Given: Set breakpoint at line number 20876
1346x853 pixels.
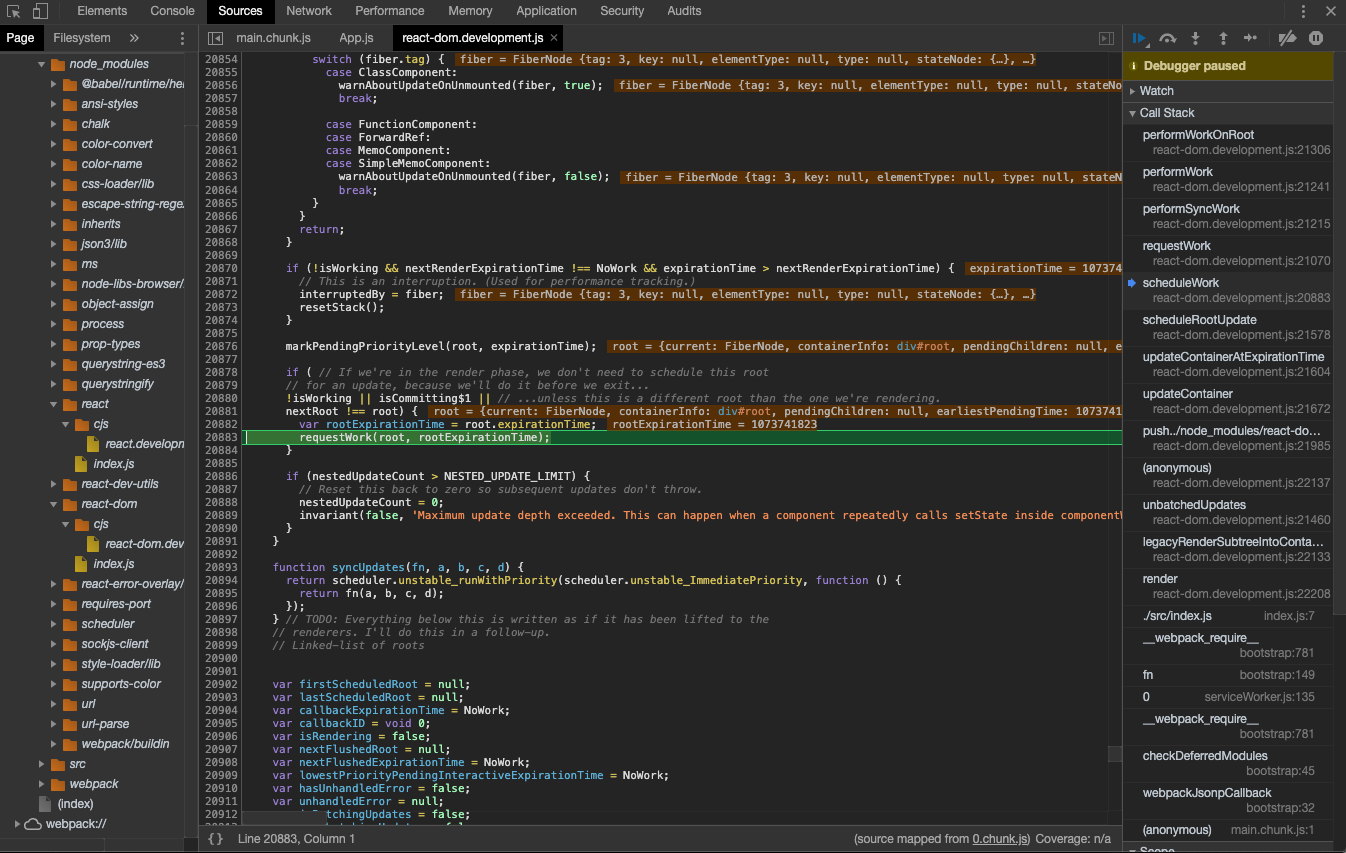Looking at the screenshot, I should pyautogui.click(x=221, y=346).
